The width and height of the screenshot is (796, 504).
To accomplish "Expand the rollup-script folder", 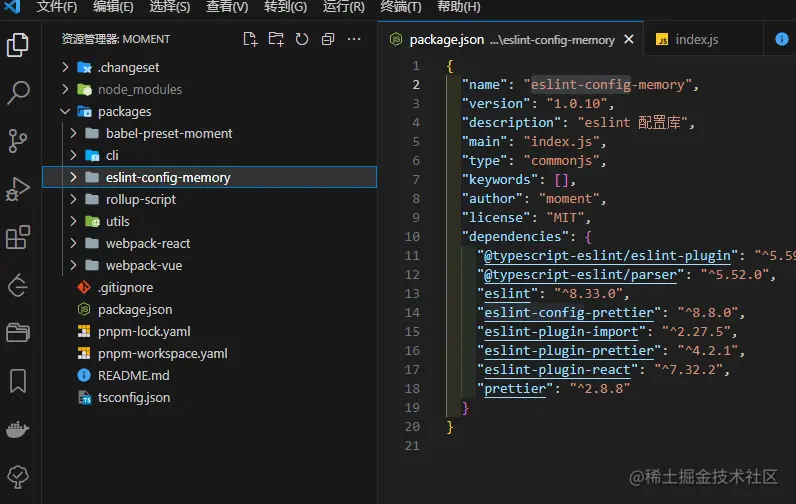I will [x=73, y=199].
